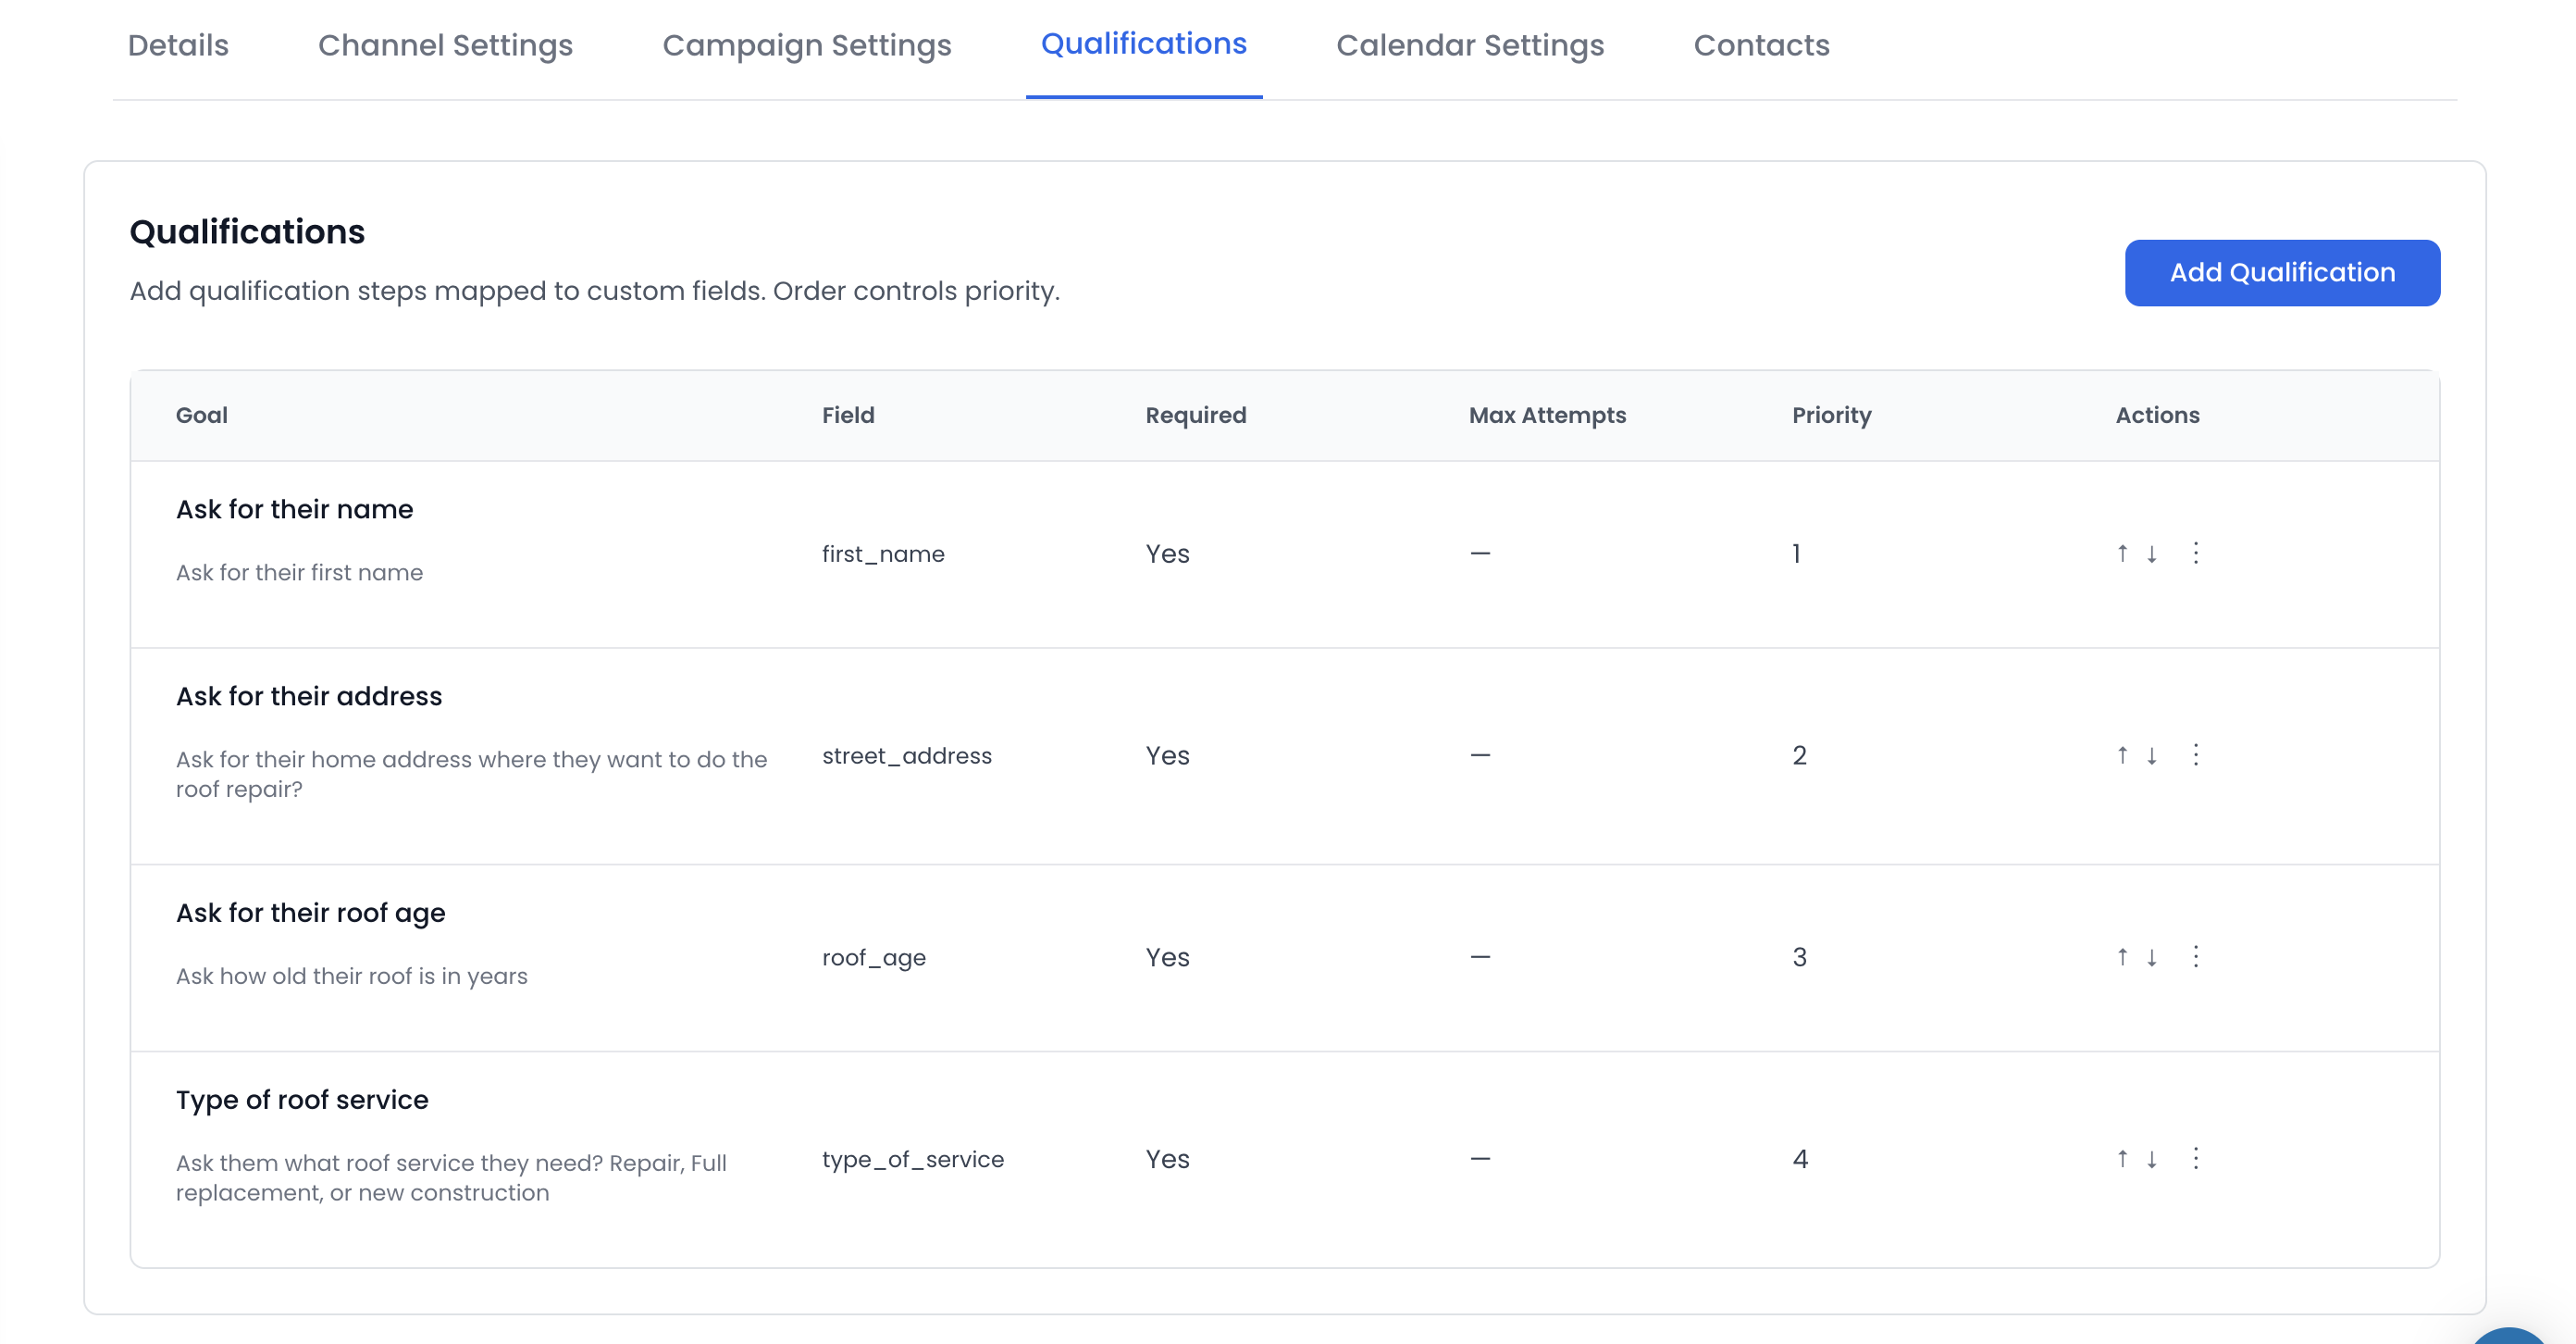Image resolution: width=2576 pixels, height=1344 pixels.
Task: Open the Calendar Settings tab
Action: [1469, 45]
